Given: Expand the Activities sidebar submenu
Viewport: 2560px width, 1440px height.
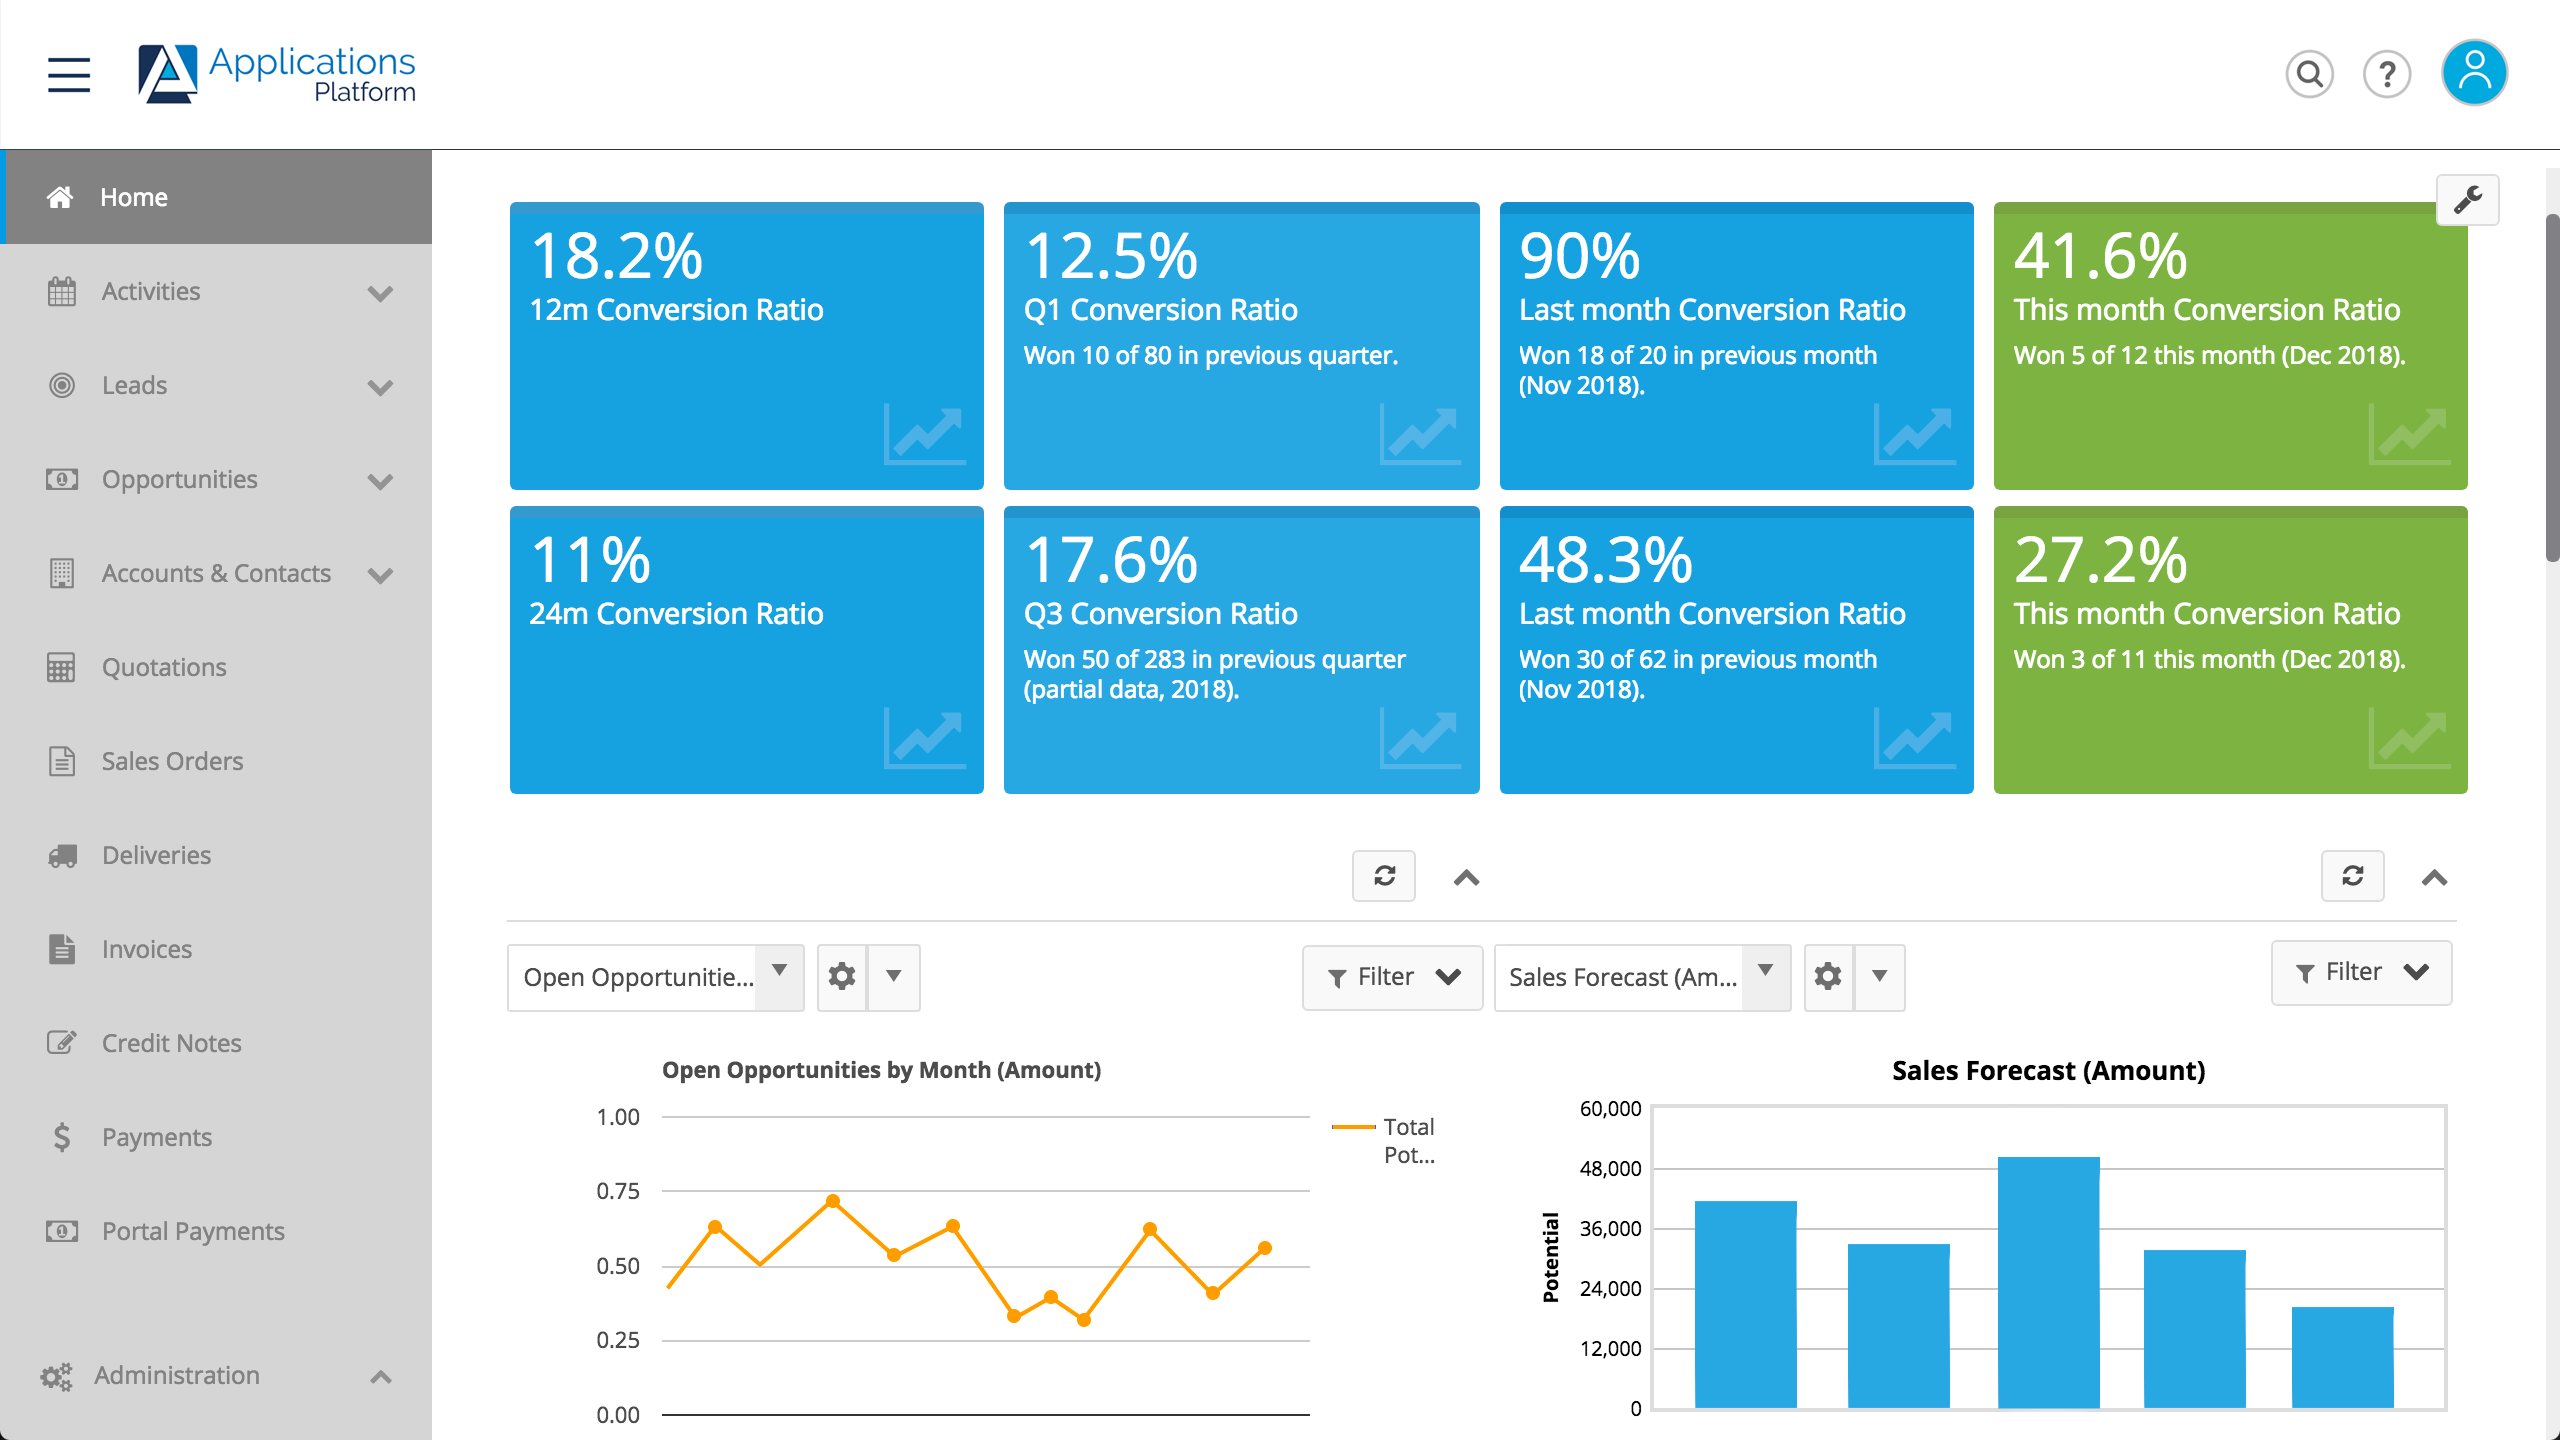Looking at the screenshot, I should coord(380,293).
